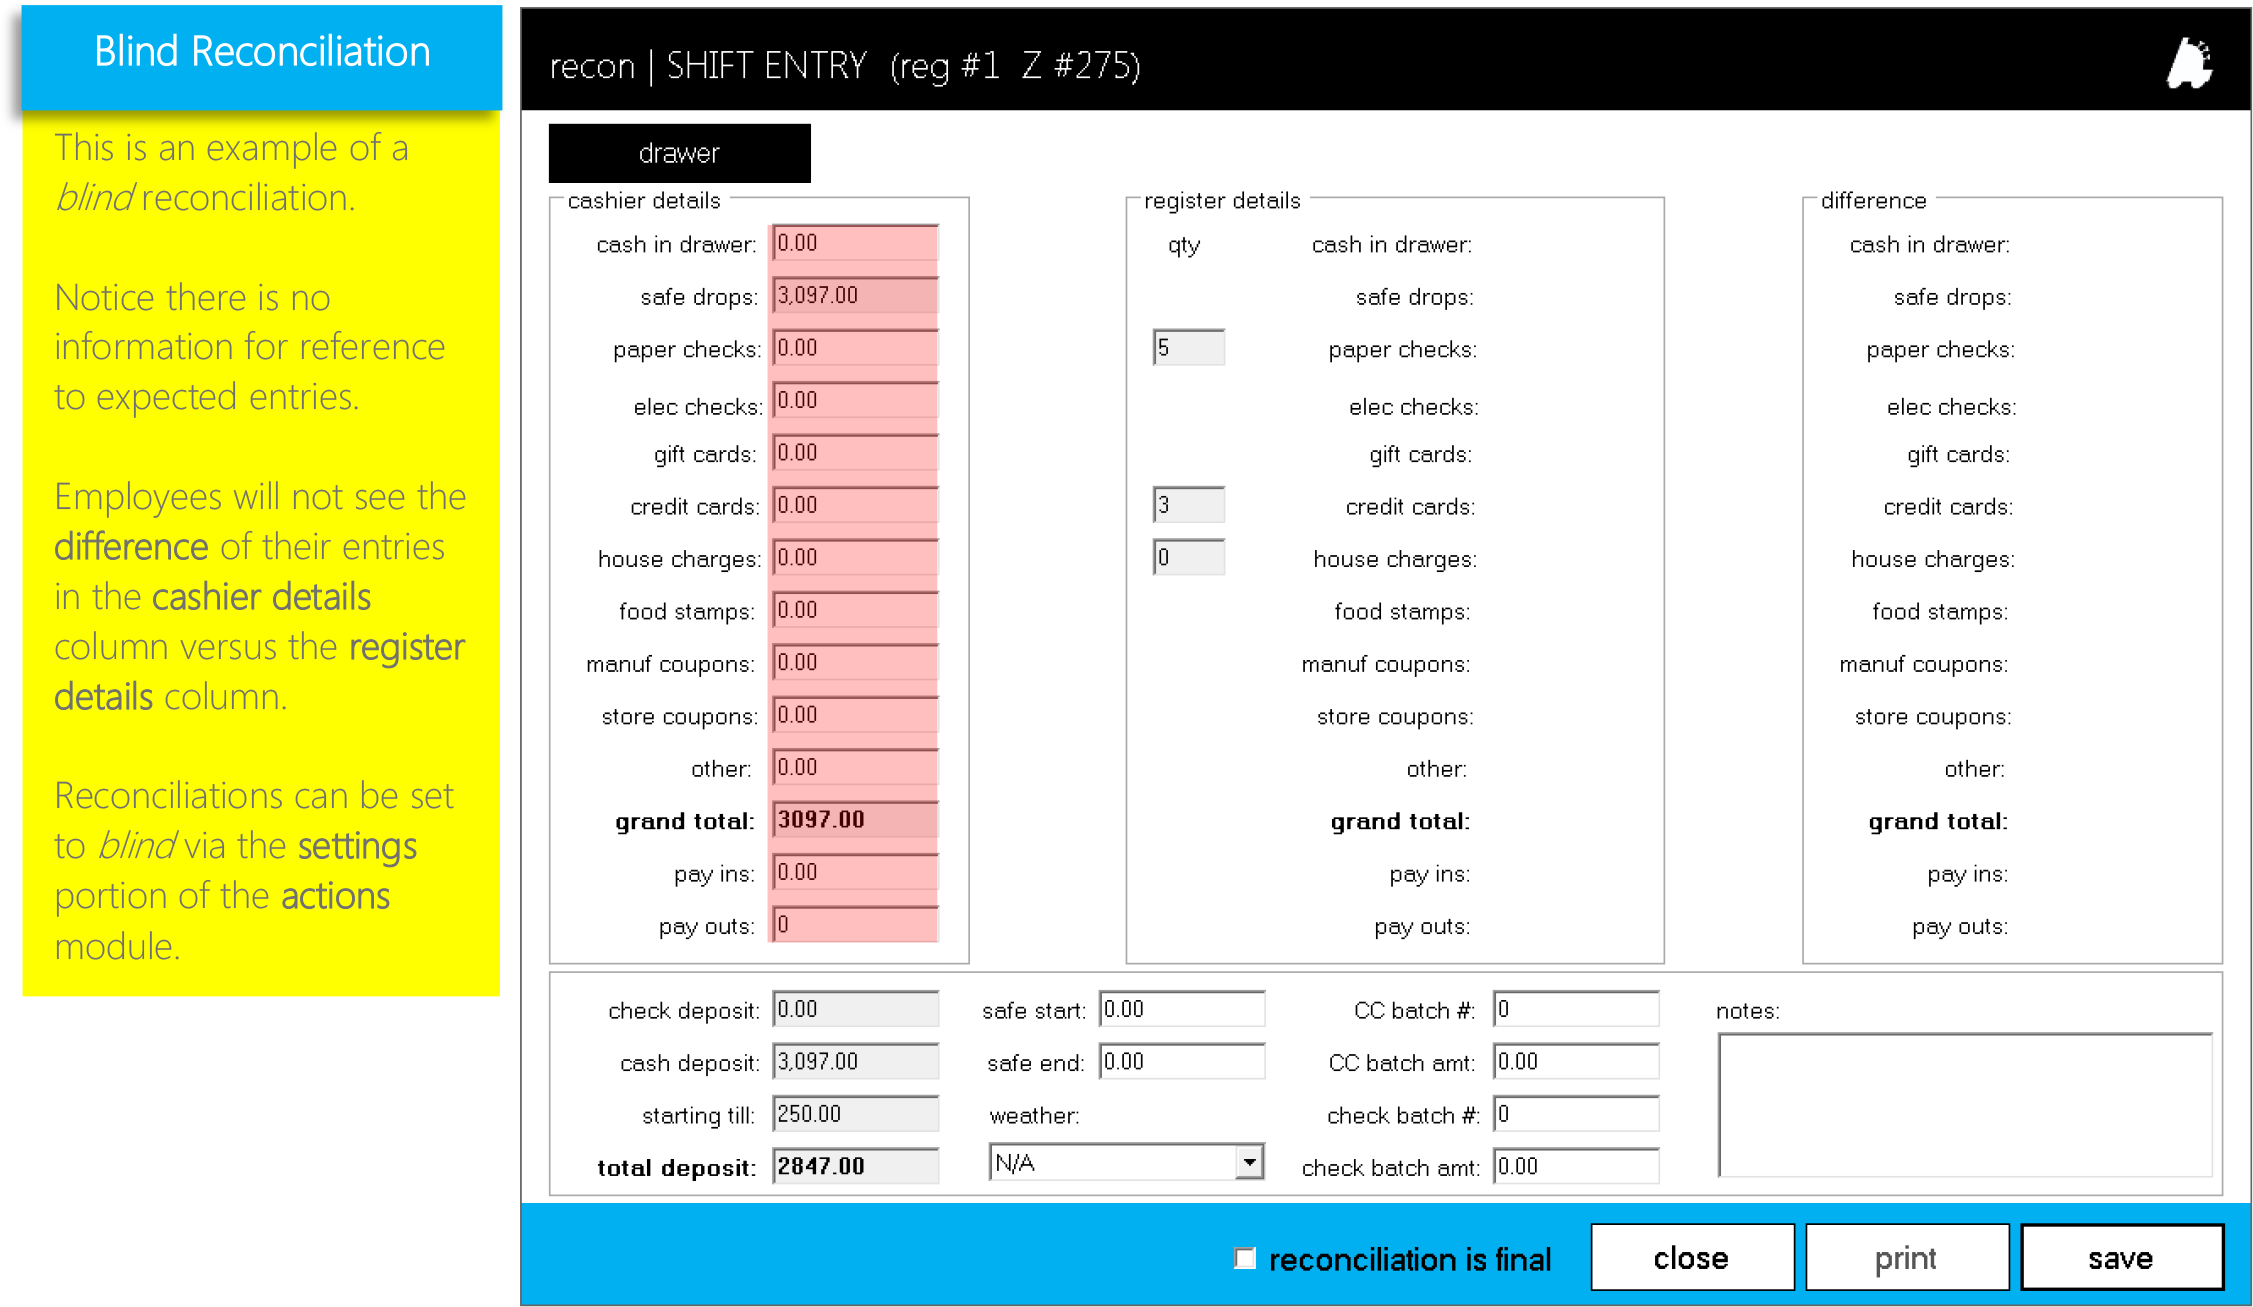Focus the cashier food stamps field
Screen dimensions: 2253x1307
pos(855,610)
